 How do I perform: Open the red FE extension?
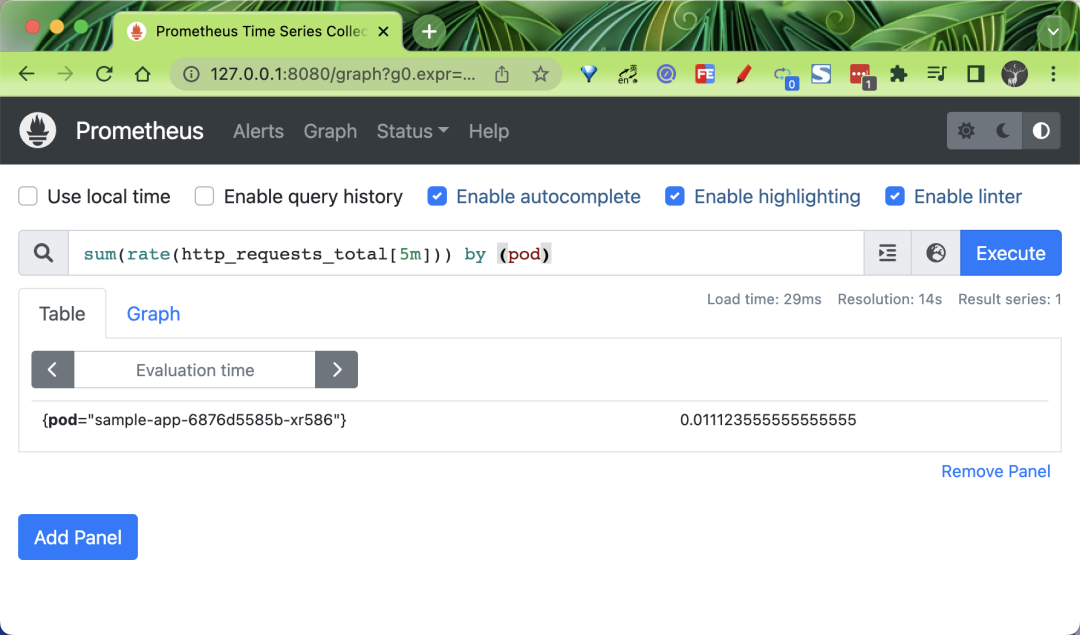tap(705, 74)
